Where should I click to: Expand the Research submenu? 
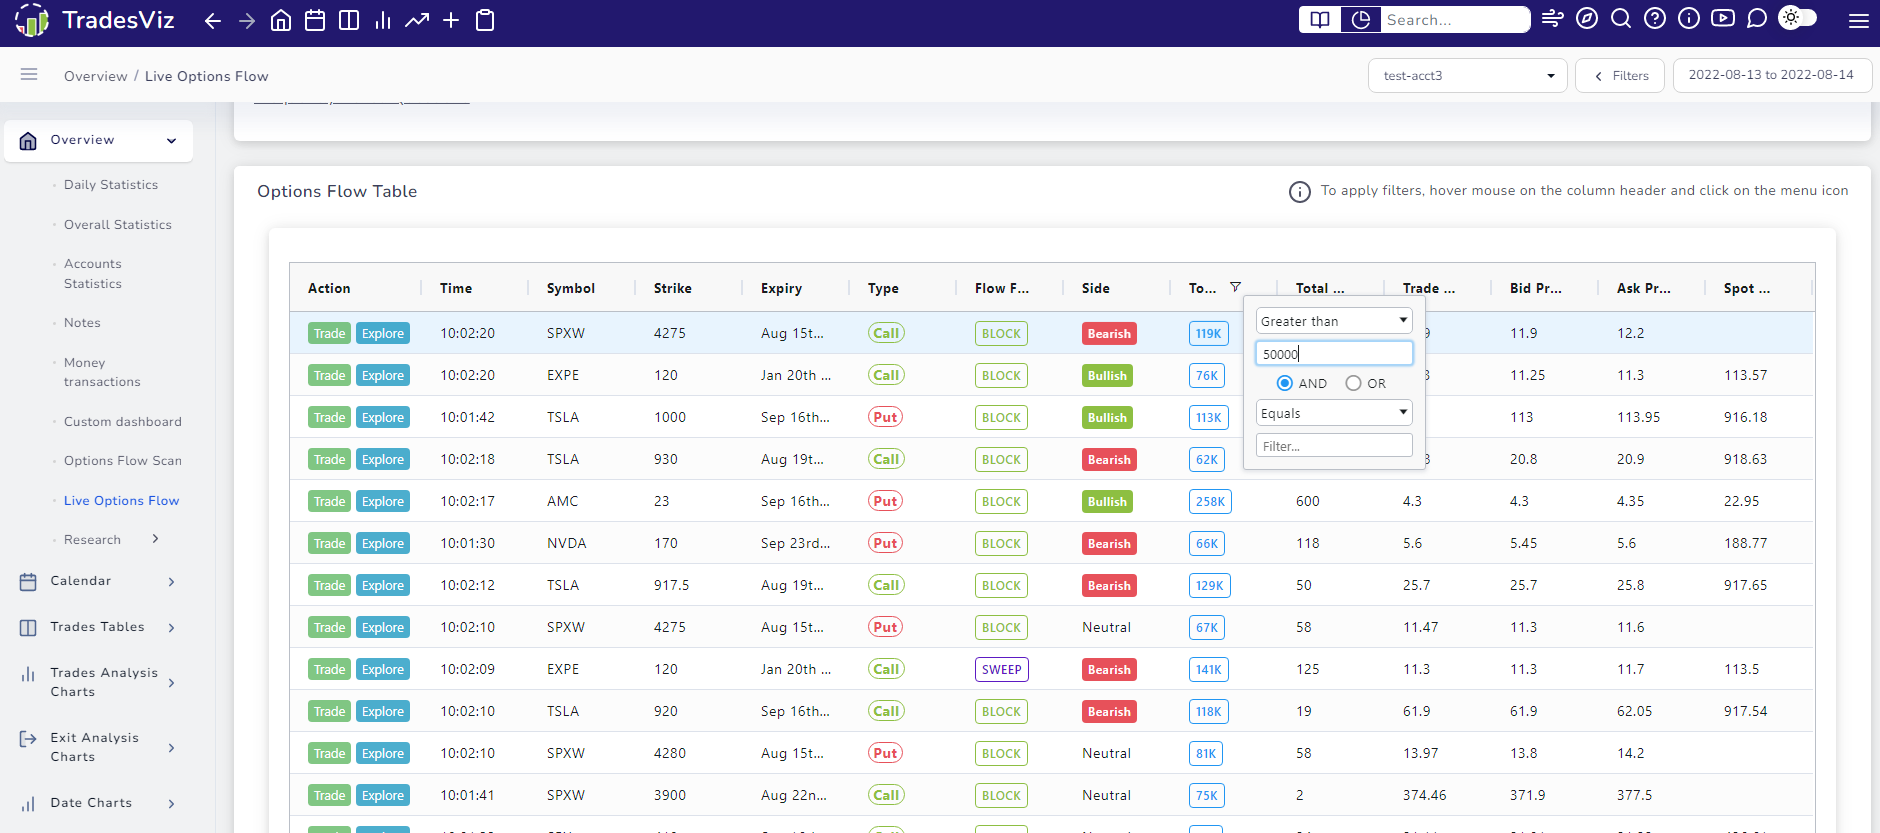(x=155, y=539)
